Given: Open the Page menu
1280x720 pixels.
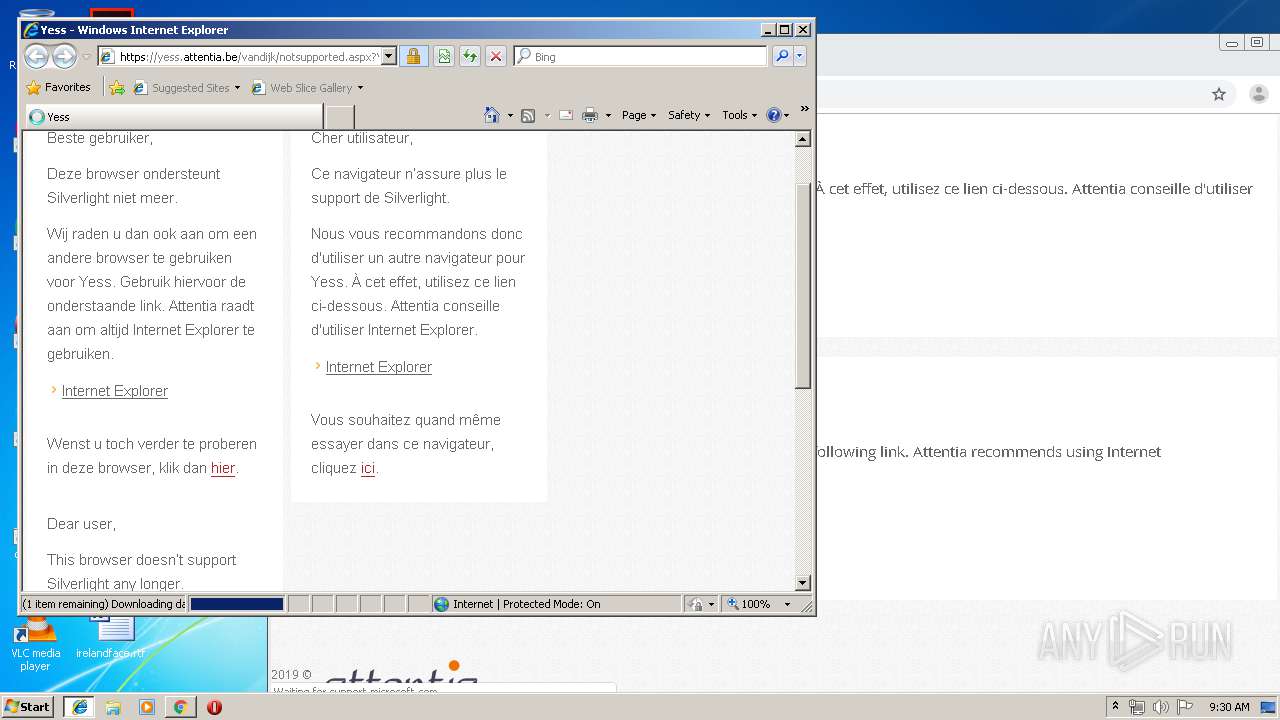Looking at the screenshot, I should pyautogui.click(x=639, y=115).
